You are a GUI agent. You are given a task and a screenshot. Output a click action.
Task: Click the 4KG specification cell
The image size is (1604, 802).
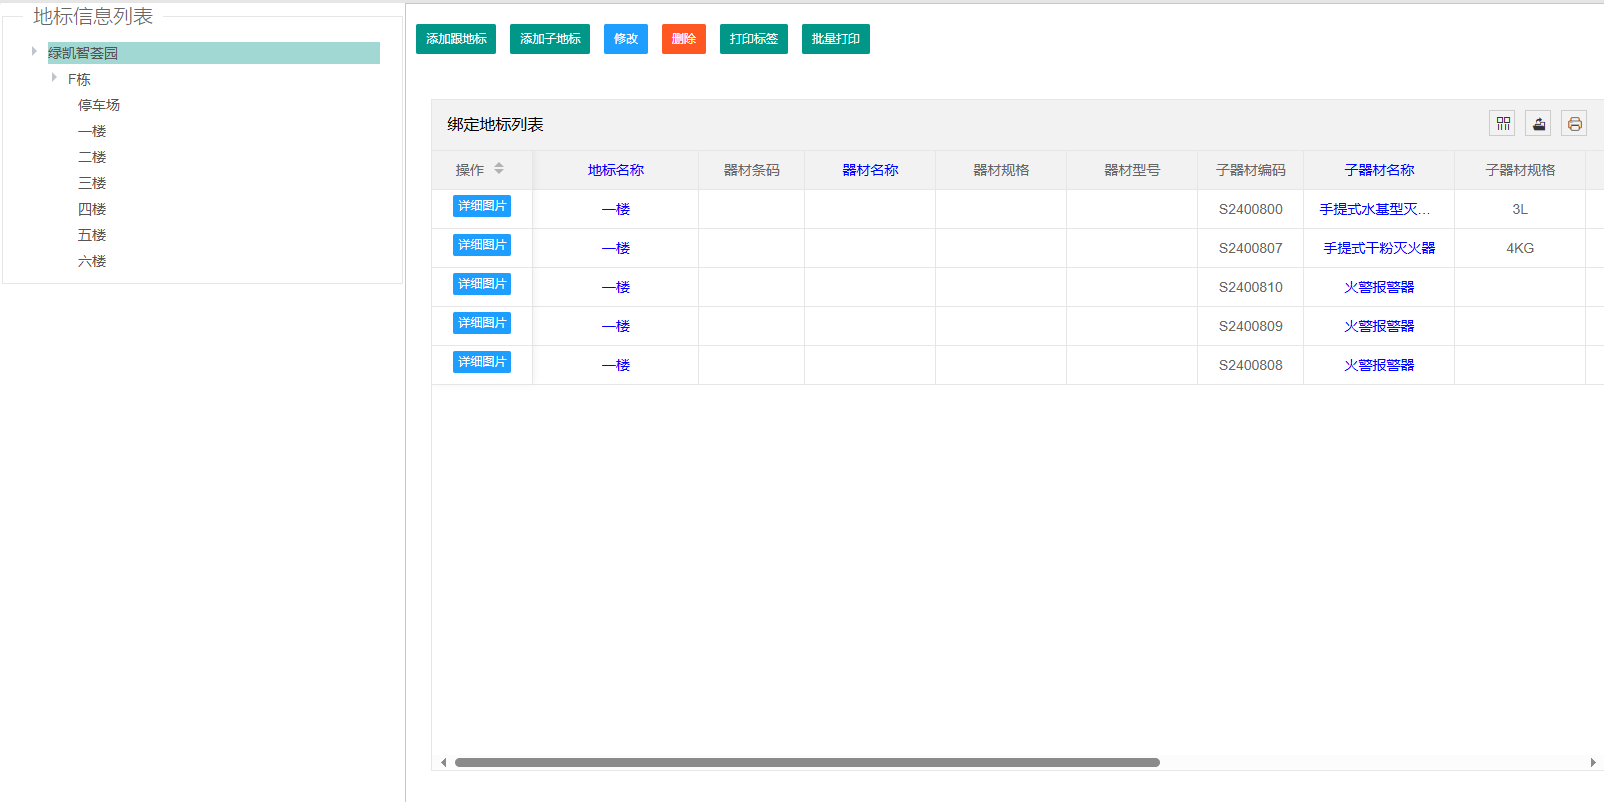click(1520, 248)
